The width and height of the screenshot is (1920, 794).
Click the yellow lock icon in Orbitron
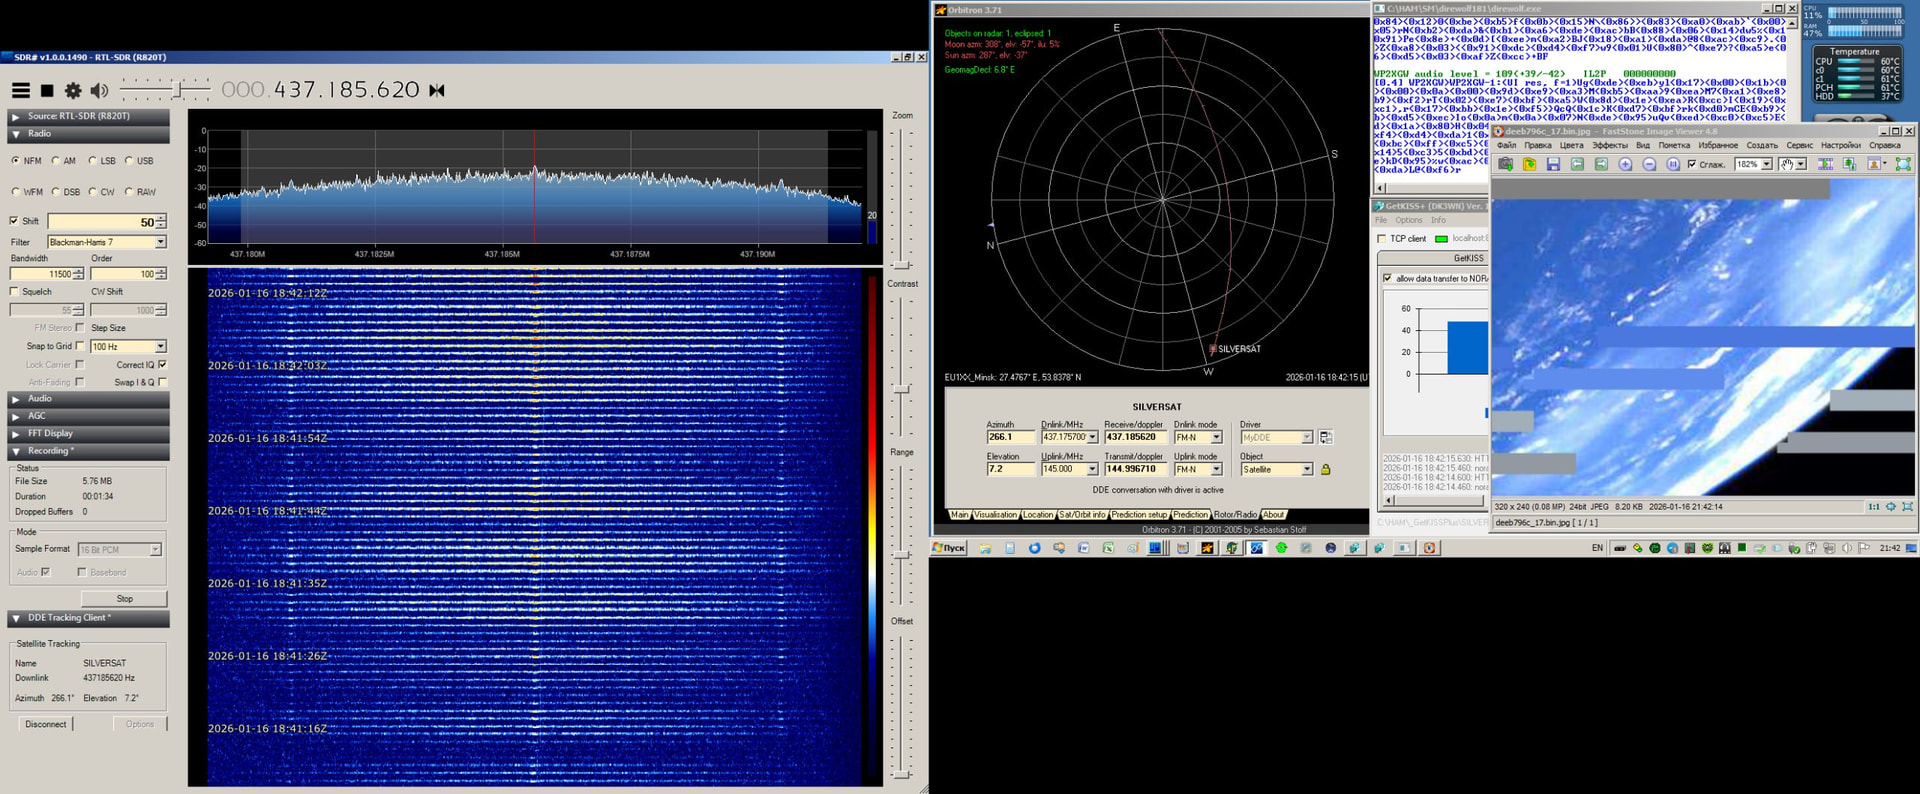1326,469
